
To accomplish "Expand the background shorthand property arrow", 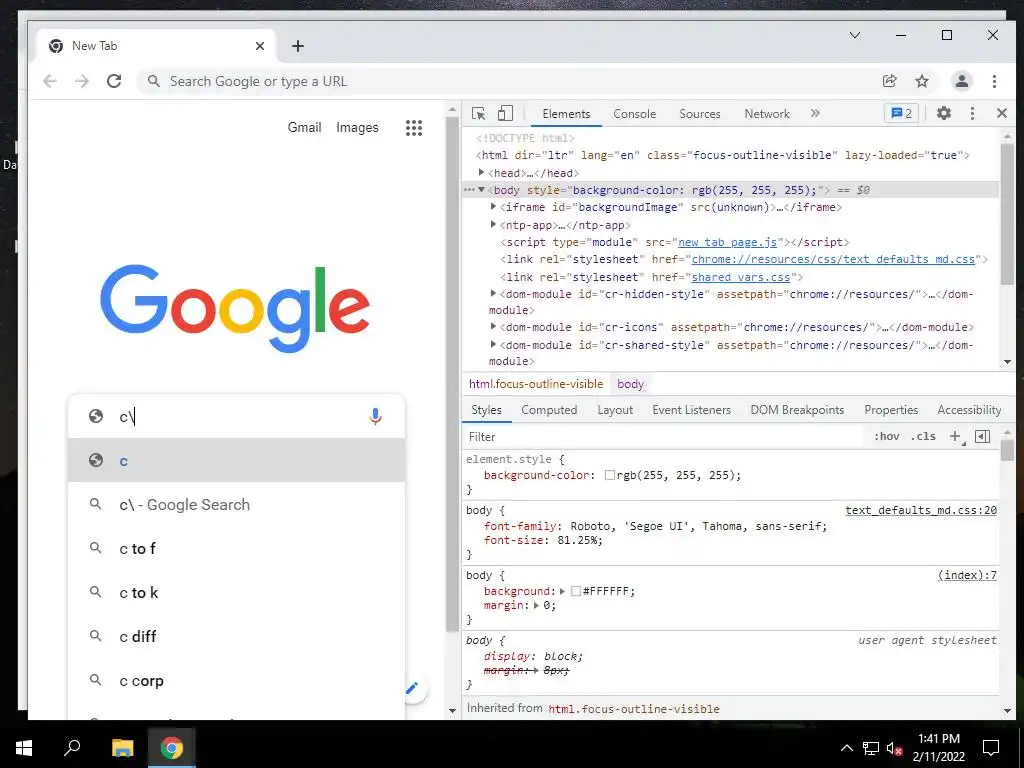I will 562,591.
